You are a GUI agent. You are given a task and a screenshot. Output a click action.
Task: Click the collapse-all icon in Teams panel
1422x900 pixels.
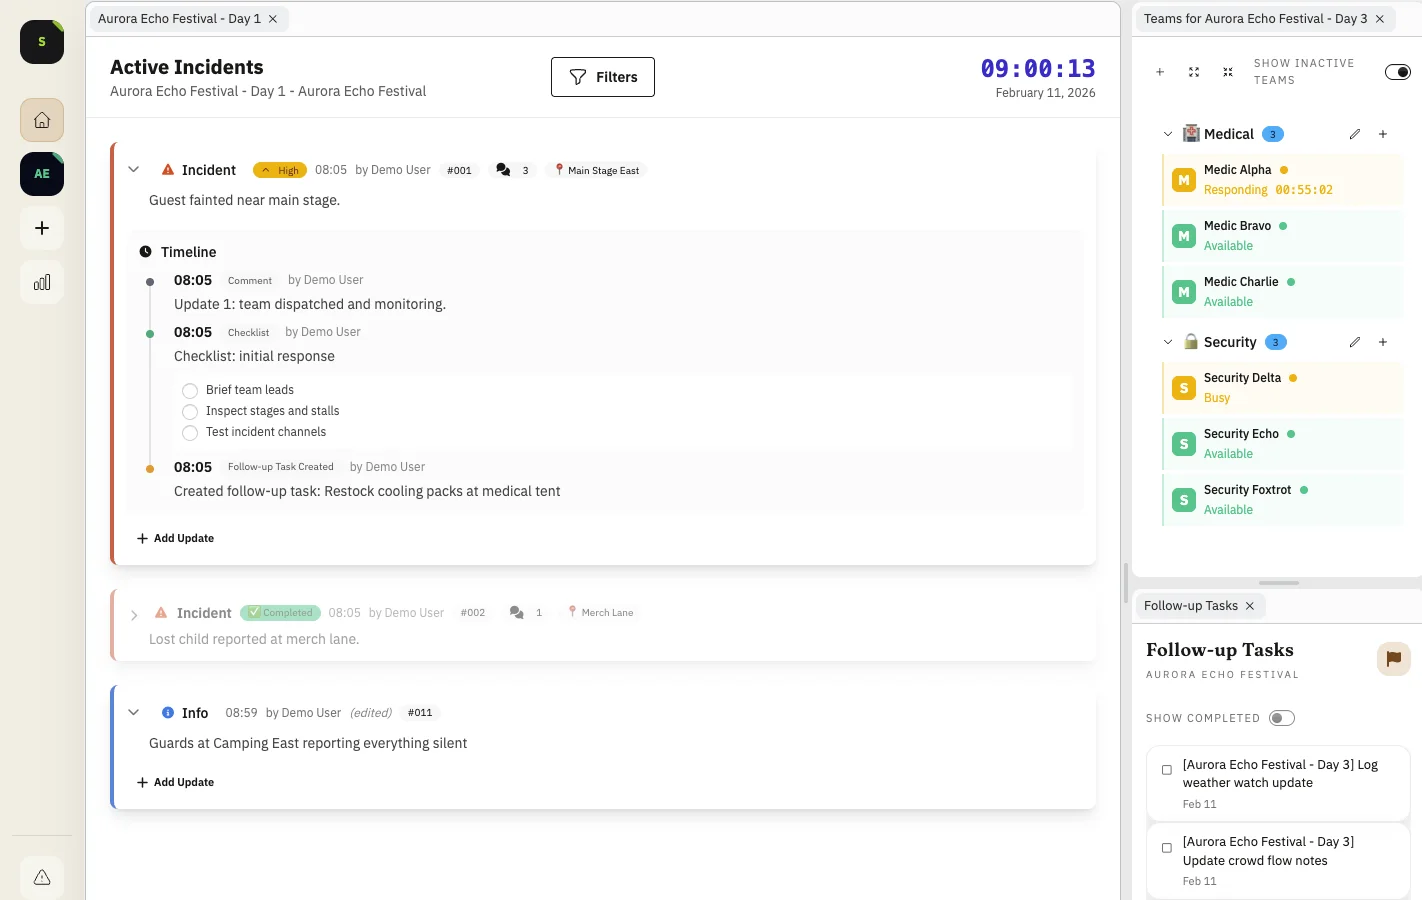pos(1227,72)
